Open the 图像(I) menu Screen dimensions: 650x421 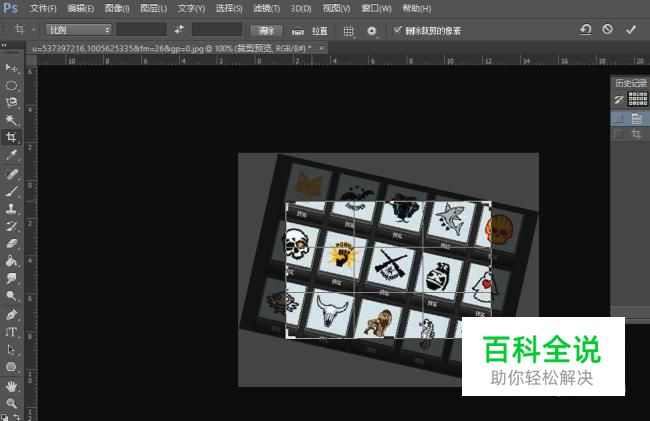[x=117, y=9]
